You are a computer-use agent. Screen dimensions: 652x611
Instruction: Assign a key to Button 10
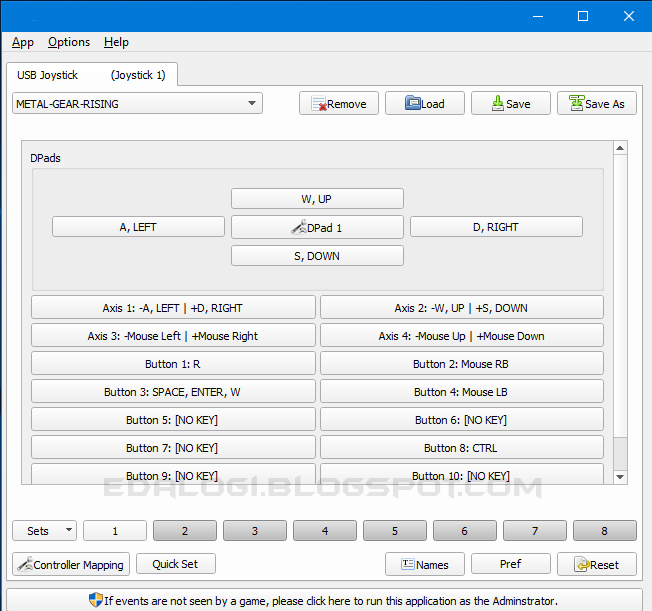[462, 474]
